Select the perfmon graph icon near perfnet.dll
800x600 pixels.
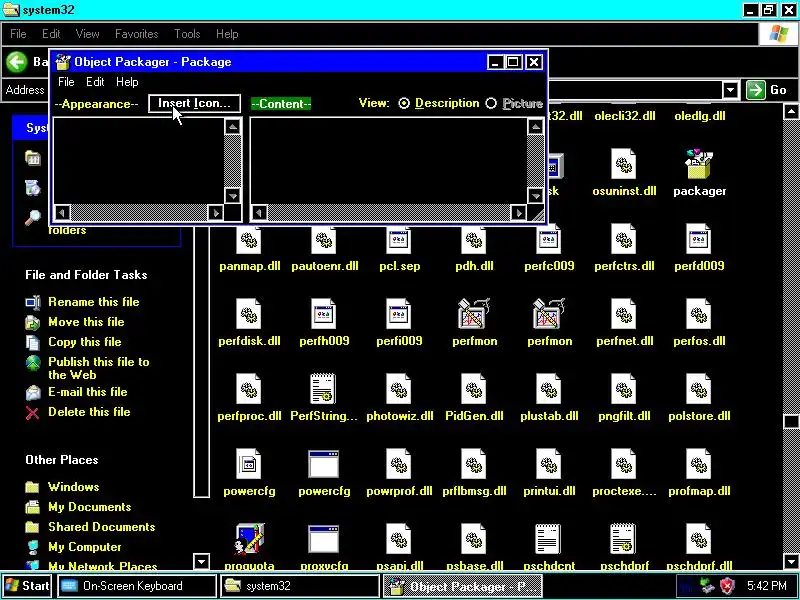click(x=549, y=314)
